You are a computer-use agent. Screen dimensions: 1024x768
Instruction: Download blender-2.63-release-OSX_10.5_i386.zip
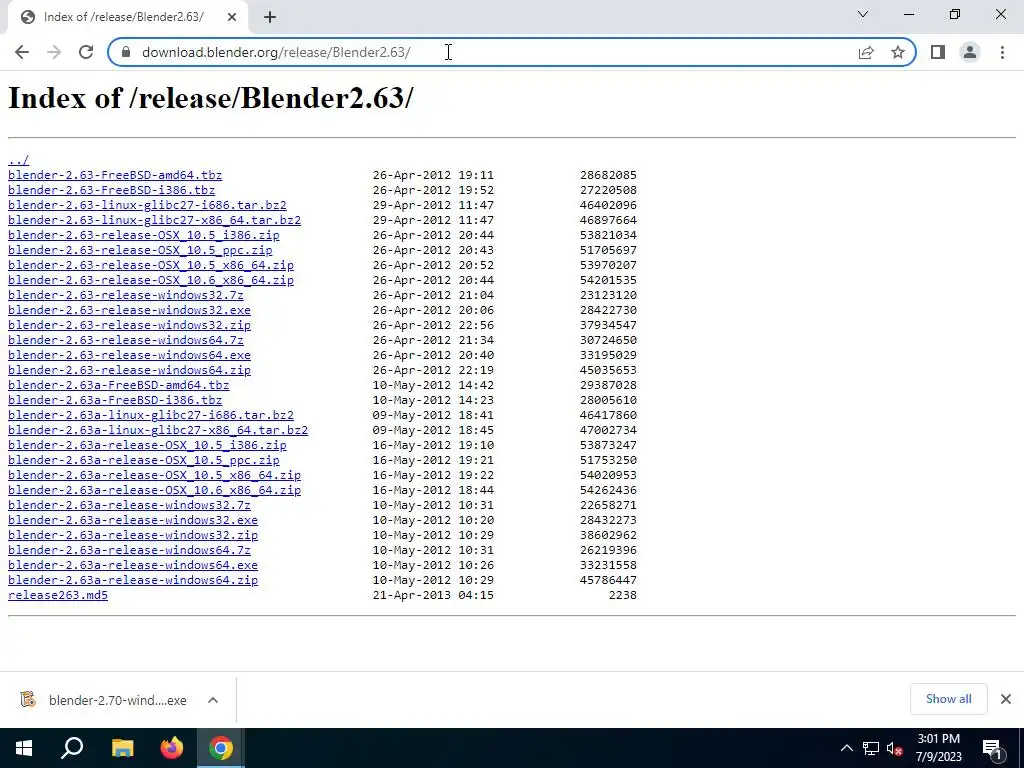pos(144,235)
